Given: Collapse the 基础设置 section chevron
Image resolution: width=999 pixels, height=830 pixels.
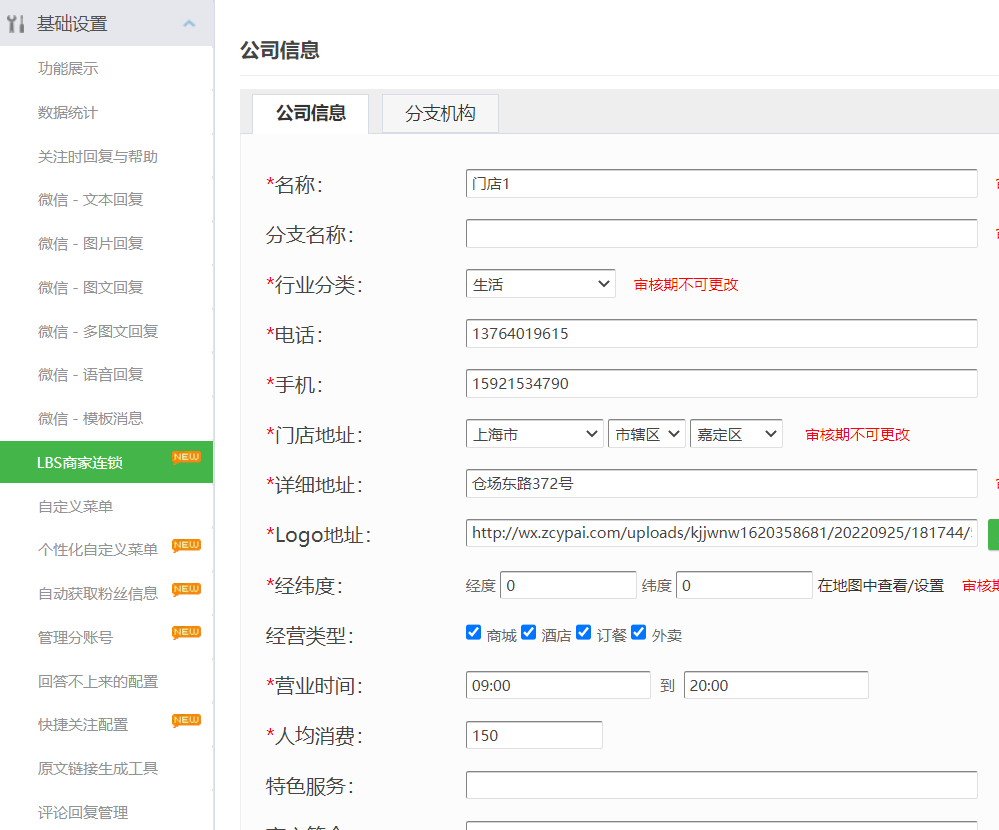Looking at the screenshot, I should (x=189, y=24).
